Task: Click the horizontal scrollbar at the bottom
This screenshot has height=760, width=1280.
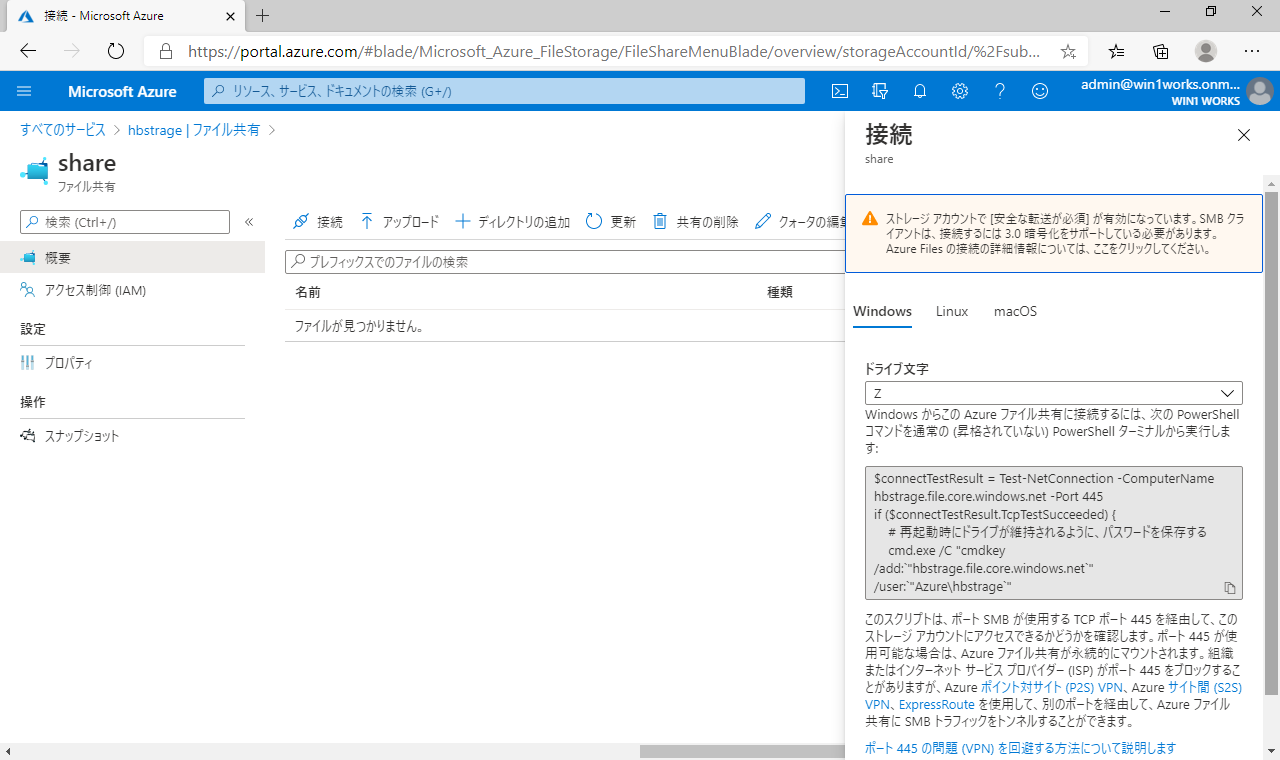Action: [x=741, y=751]
